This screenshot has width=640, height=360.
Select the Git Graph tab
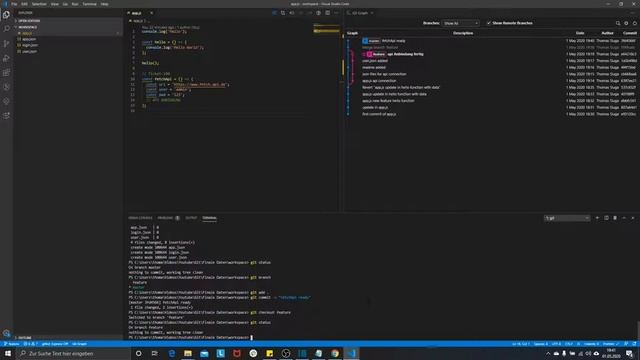[x=360, y=13]
